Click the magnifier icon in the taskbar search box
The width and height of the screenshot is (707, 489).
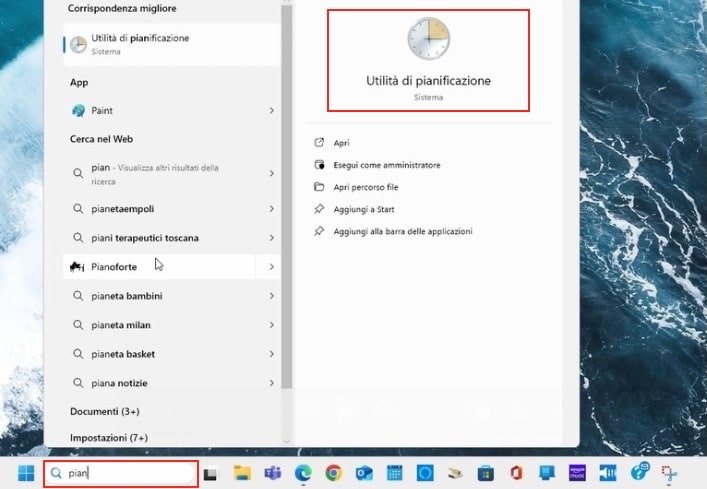(56, 473)
